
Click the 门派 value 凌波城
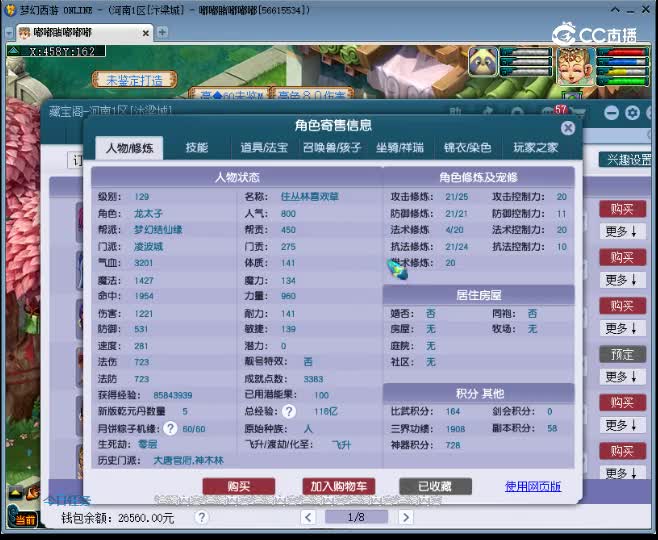(148, 246)
